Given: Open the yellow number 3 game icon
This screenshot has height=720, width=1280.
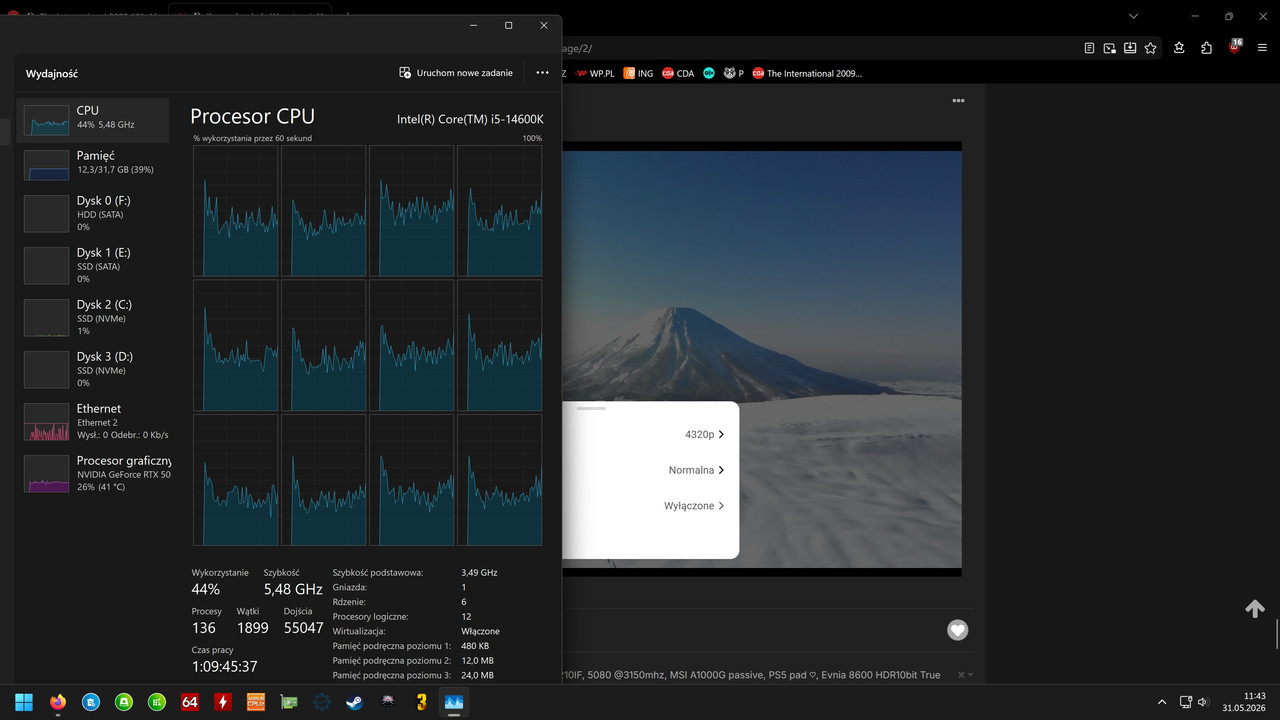Looking at the screenshot, I should point(421,702).
